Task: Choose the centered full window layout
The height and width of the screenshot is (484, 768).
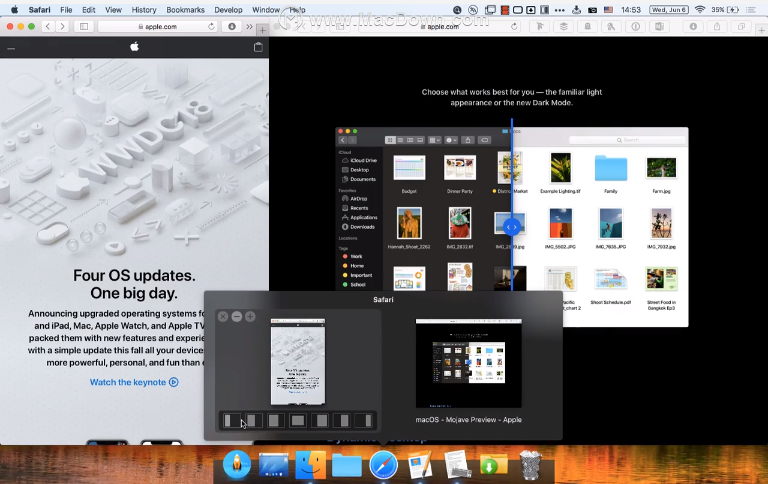Action: click(x=298, y=420)
